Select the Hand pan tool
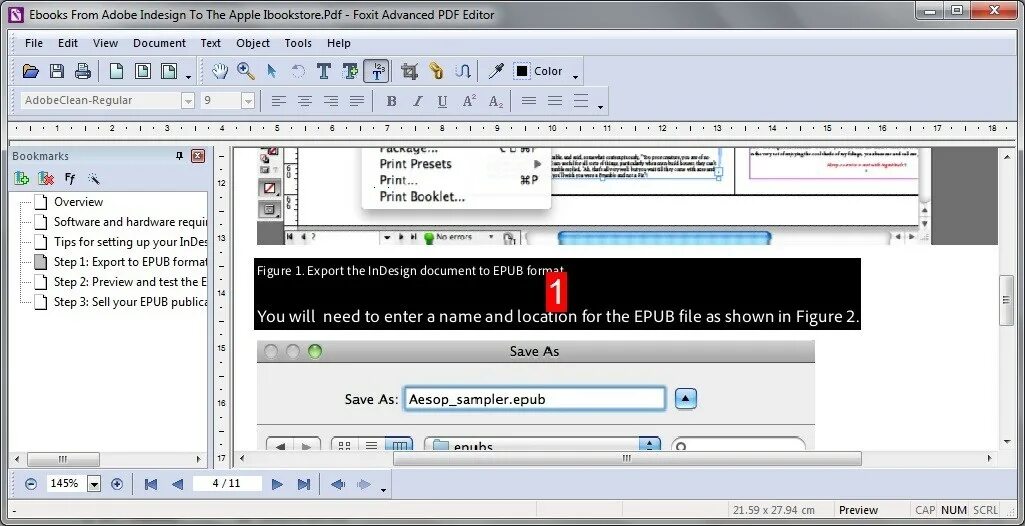 [220, 71]
